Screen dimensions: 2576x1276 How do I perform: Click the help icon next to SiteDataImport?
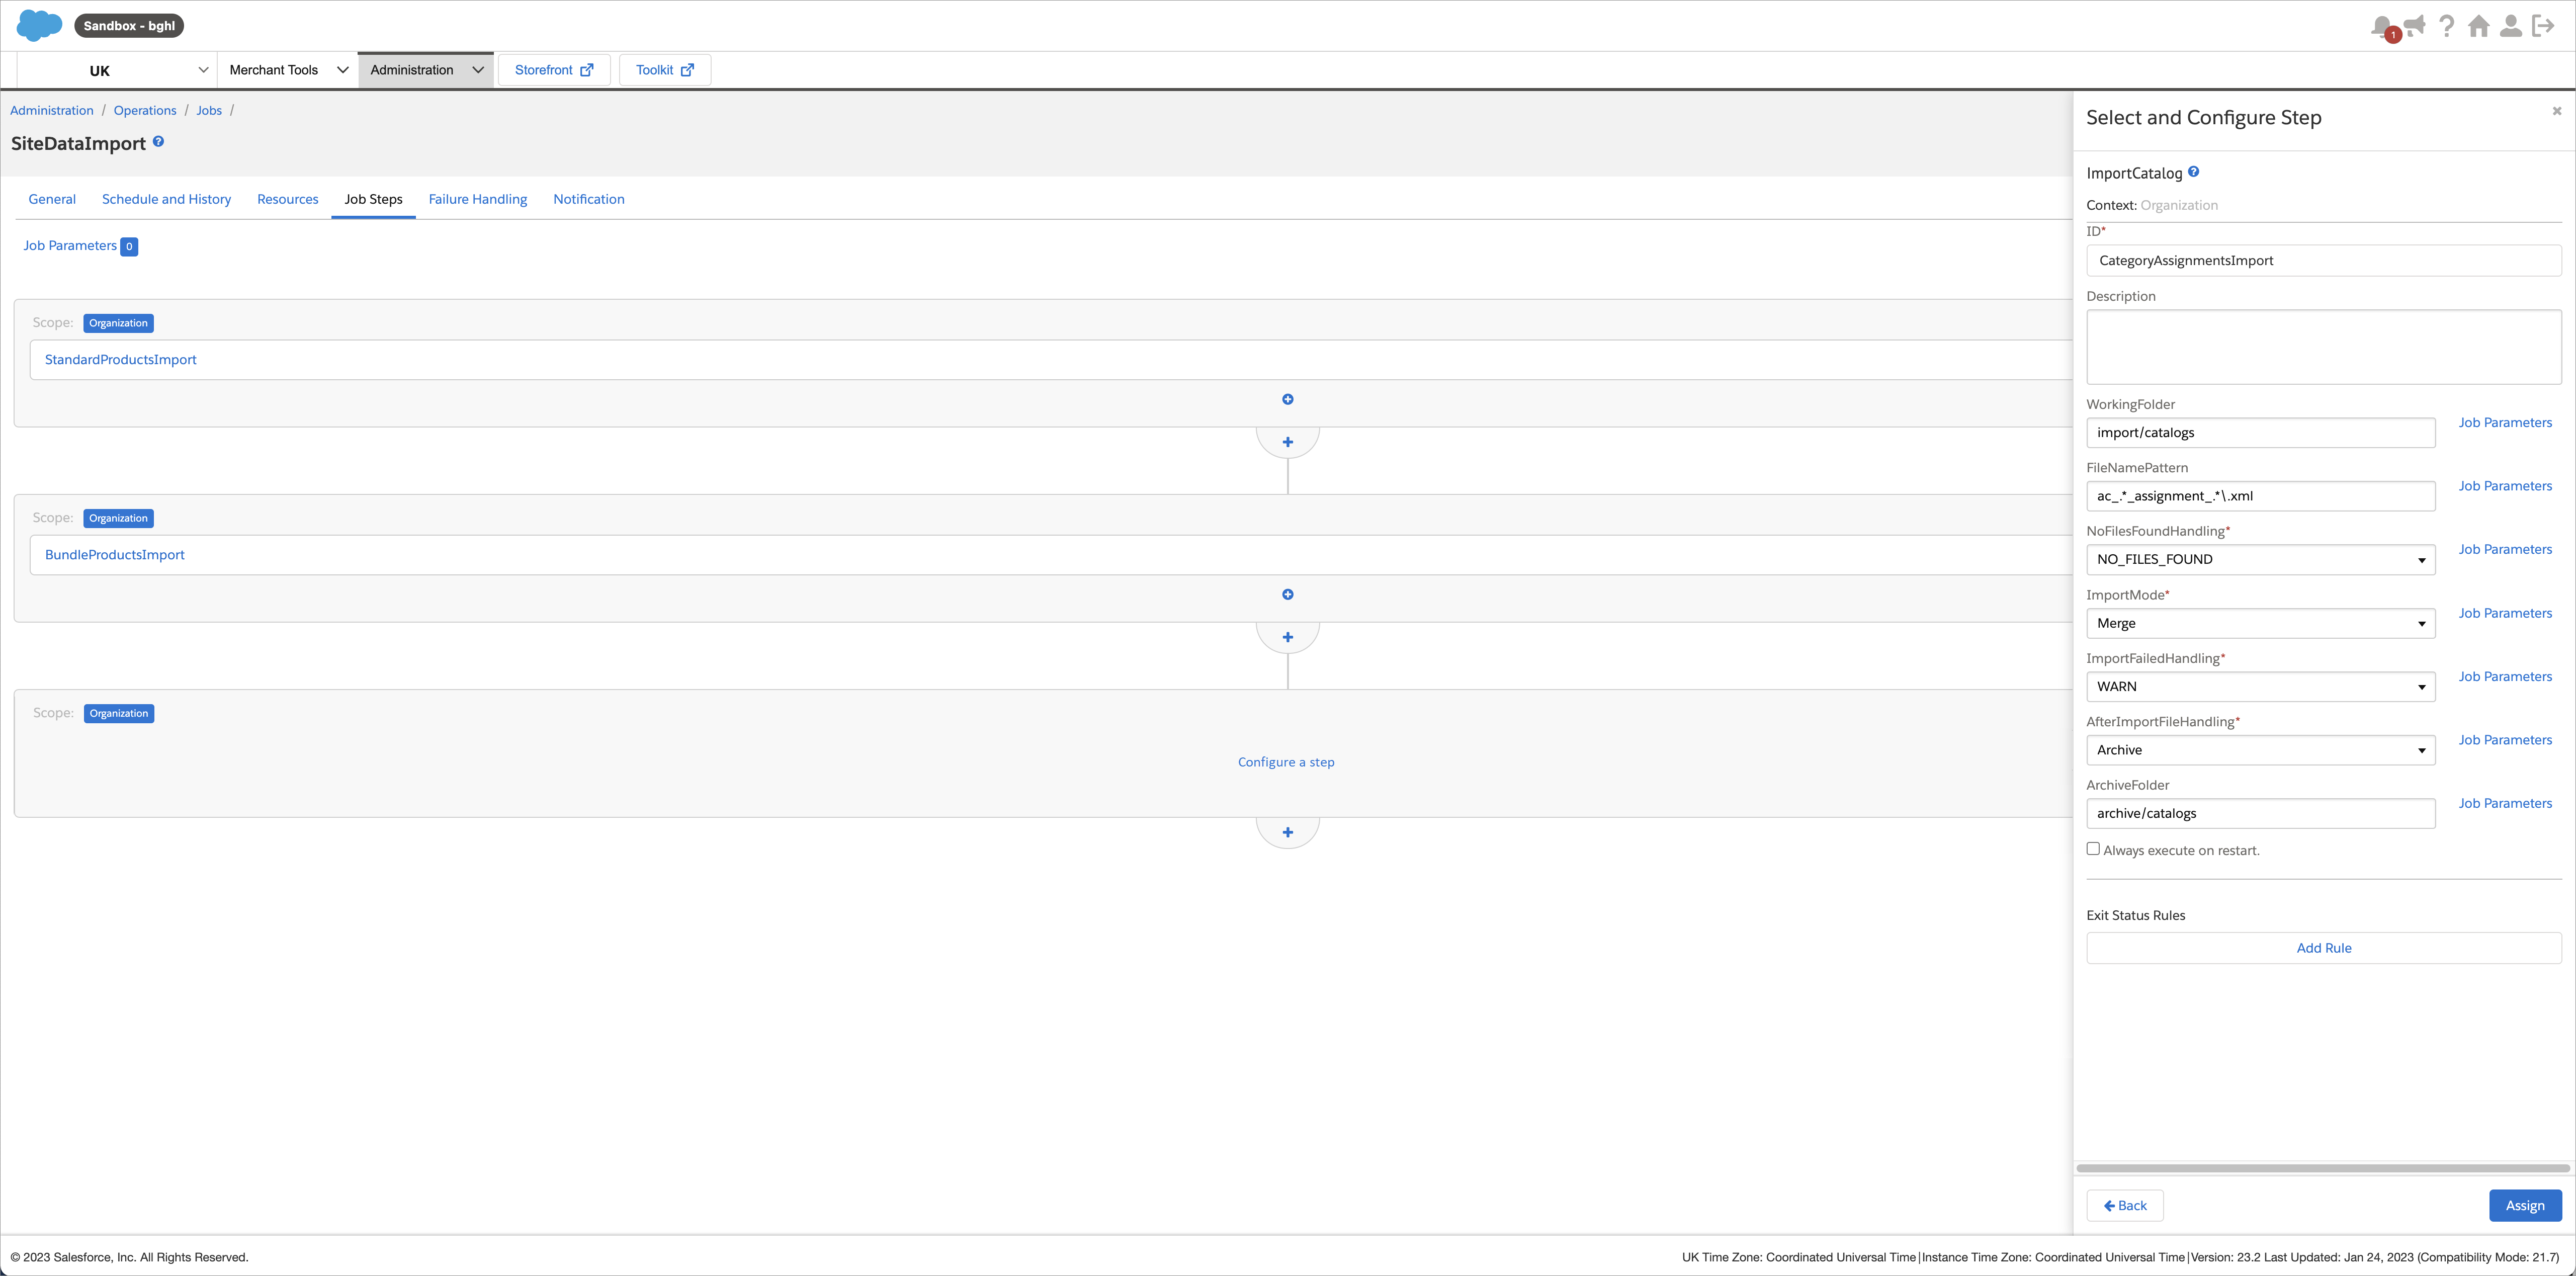158,142
